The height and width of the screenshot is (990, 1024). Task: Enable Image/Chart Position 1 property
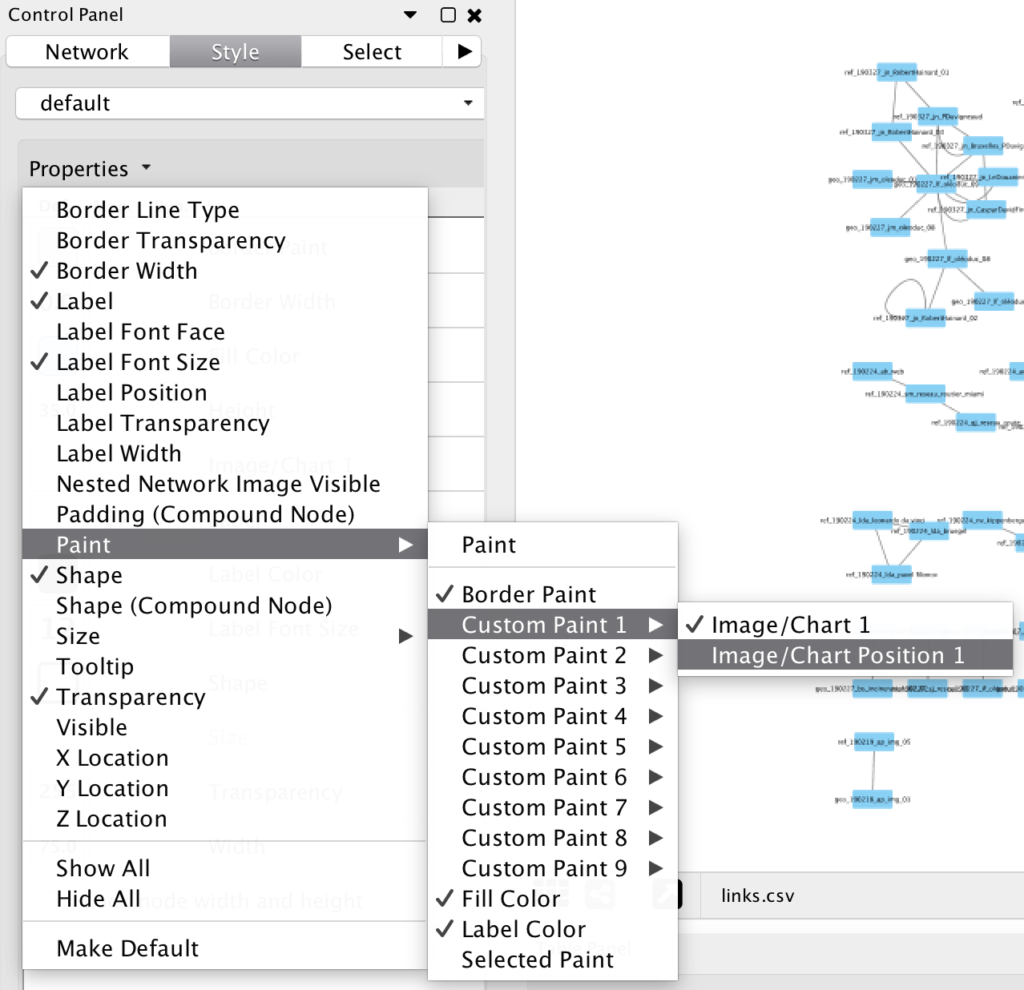tap(845, 655)
